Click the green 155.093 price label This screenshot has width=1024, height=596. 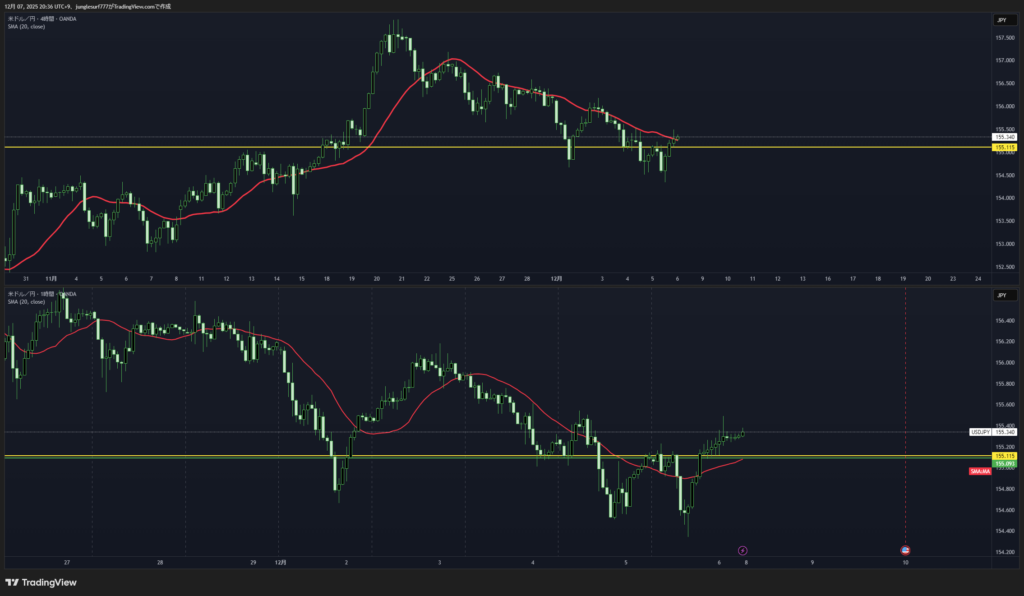1003,464
